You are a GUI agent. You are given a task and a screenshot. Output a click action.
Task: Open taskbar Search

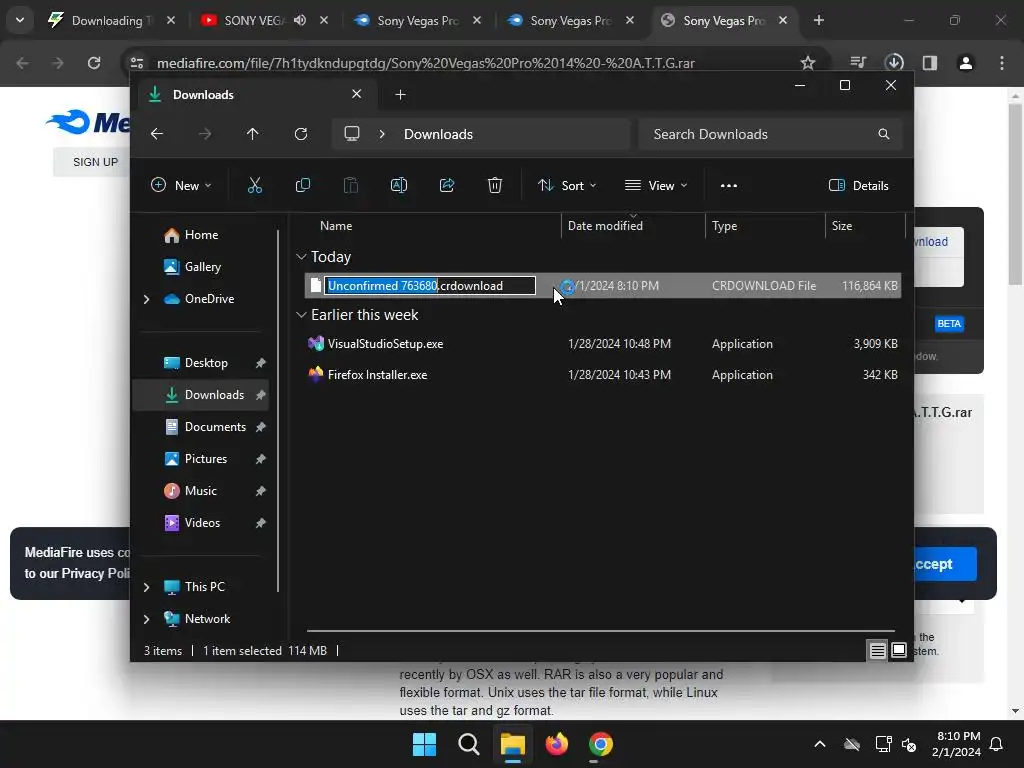point(468,744)
